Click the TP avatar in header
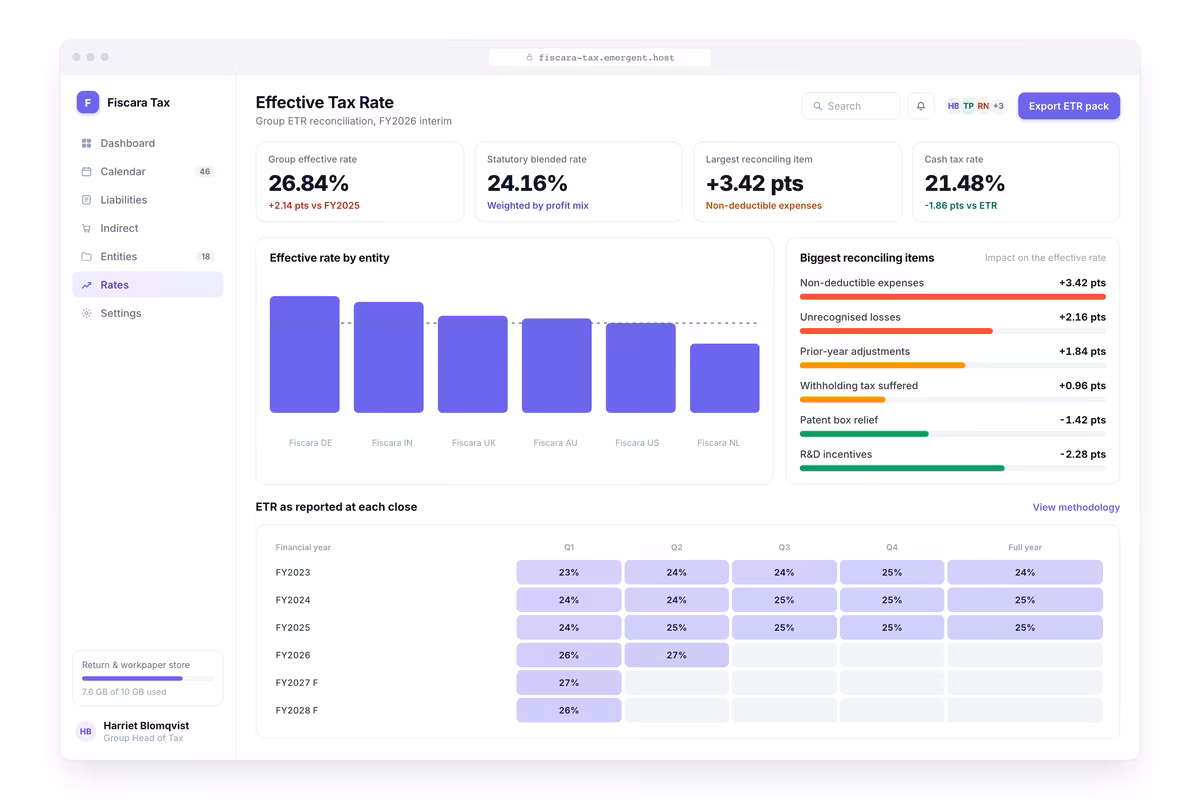 968,106
